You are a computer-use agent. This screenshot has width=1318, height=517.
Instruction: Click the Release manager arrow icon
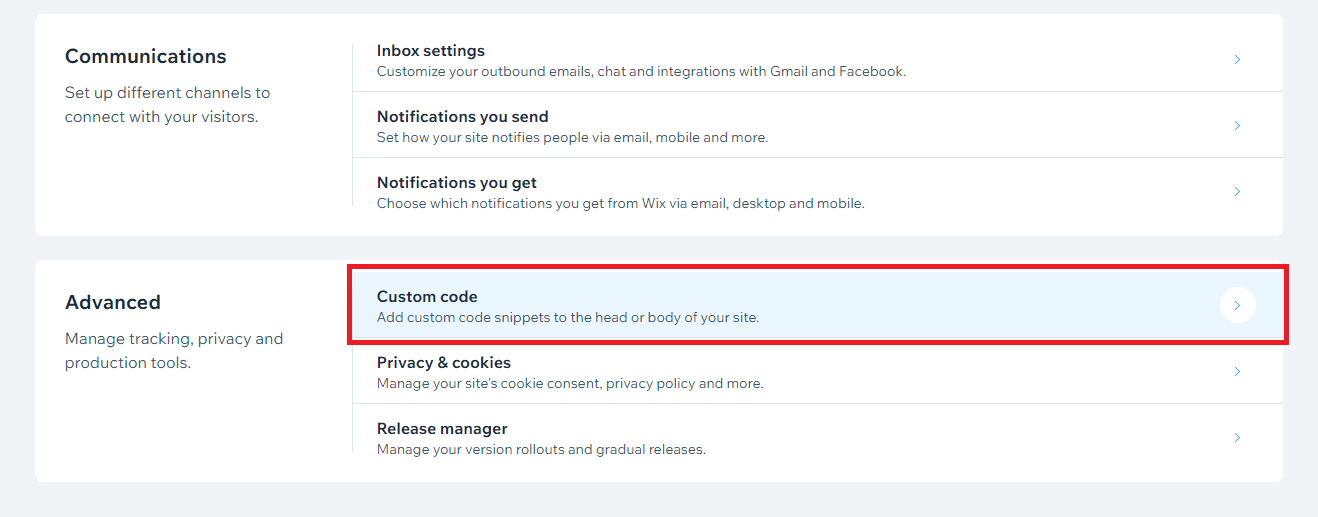tap(1237, 437)
